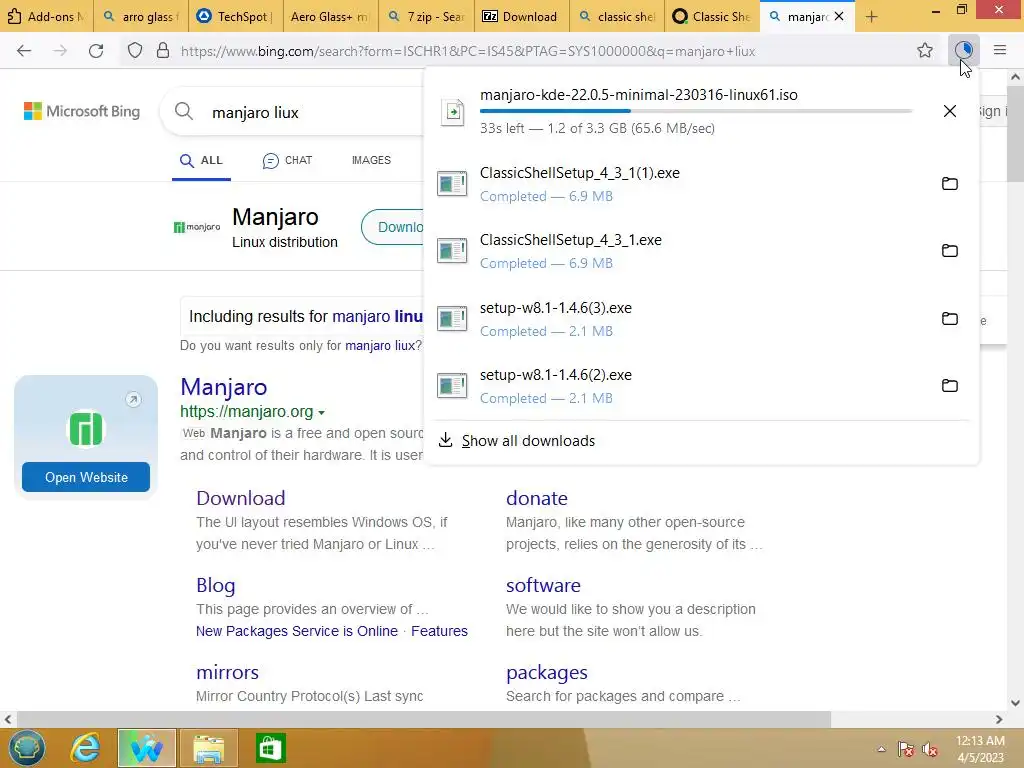Close the manjaro browser tab
The image size is (1024, 768).
pos(839,16)
